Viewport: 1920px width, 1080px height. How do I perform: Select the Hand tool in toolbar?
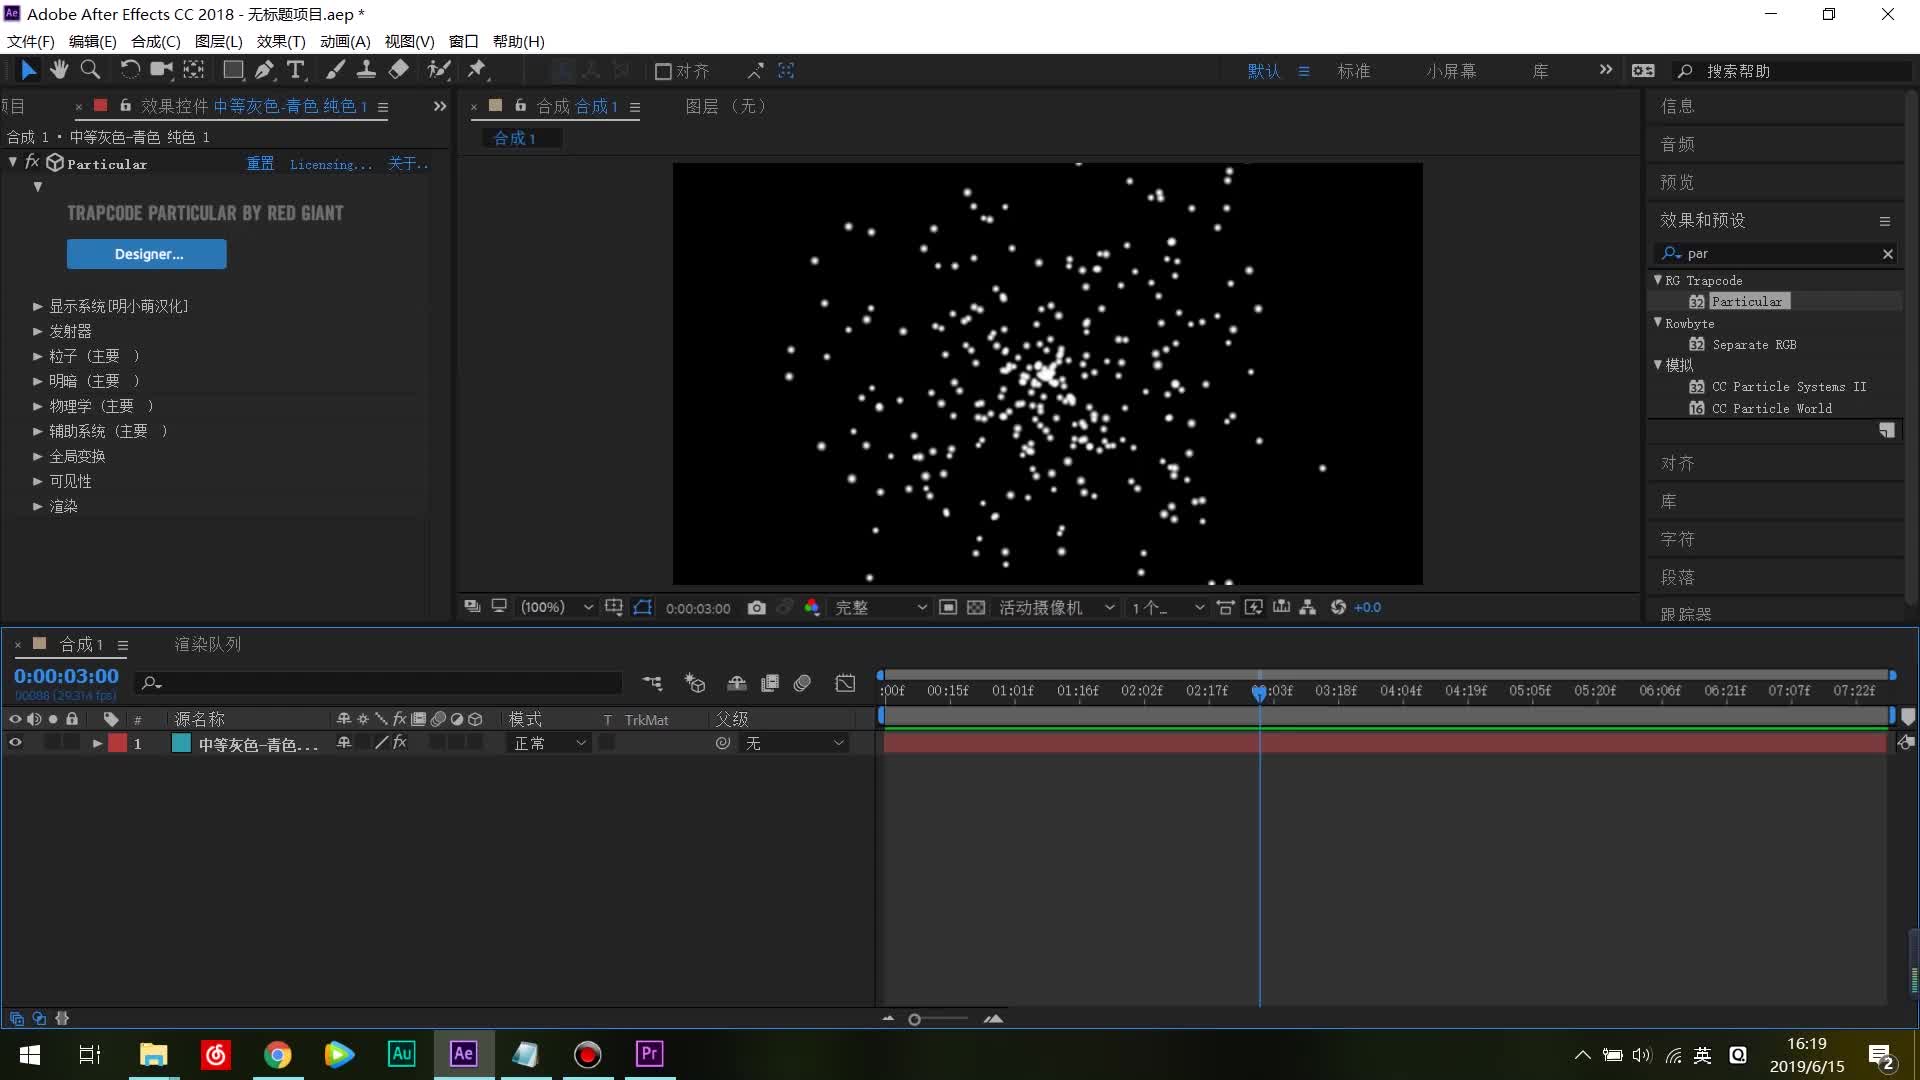(x=59, y=70)
